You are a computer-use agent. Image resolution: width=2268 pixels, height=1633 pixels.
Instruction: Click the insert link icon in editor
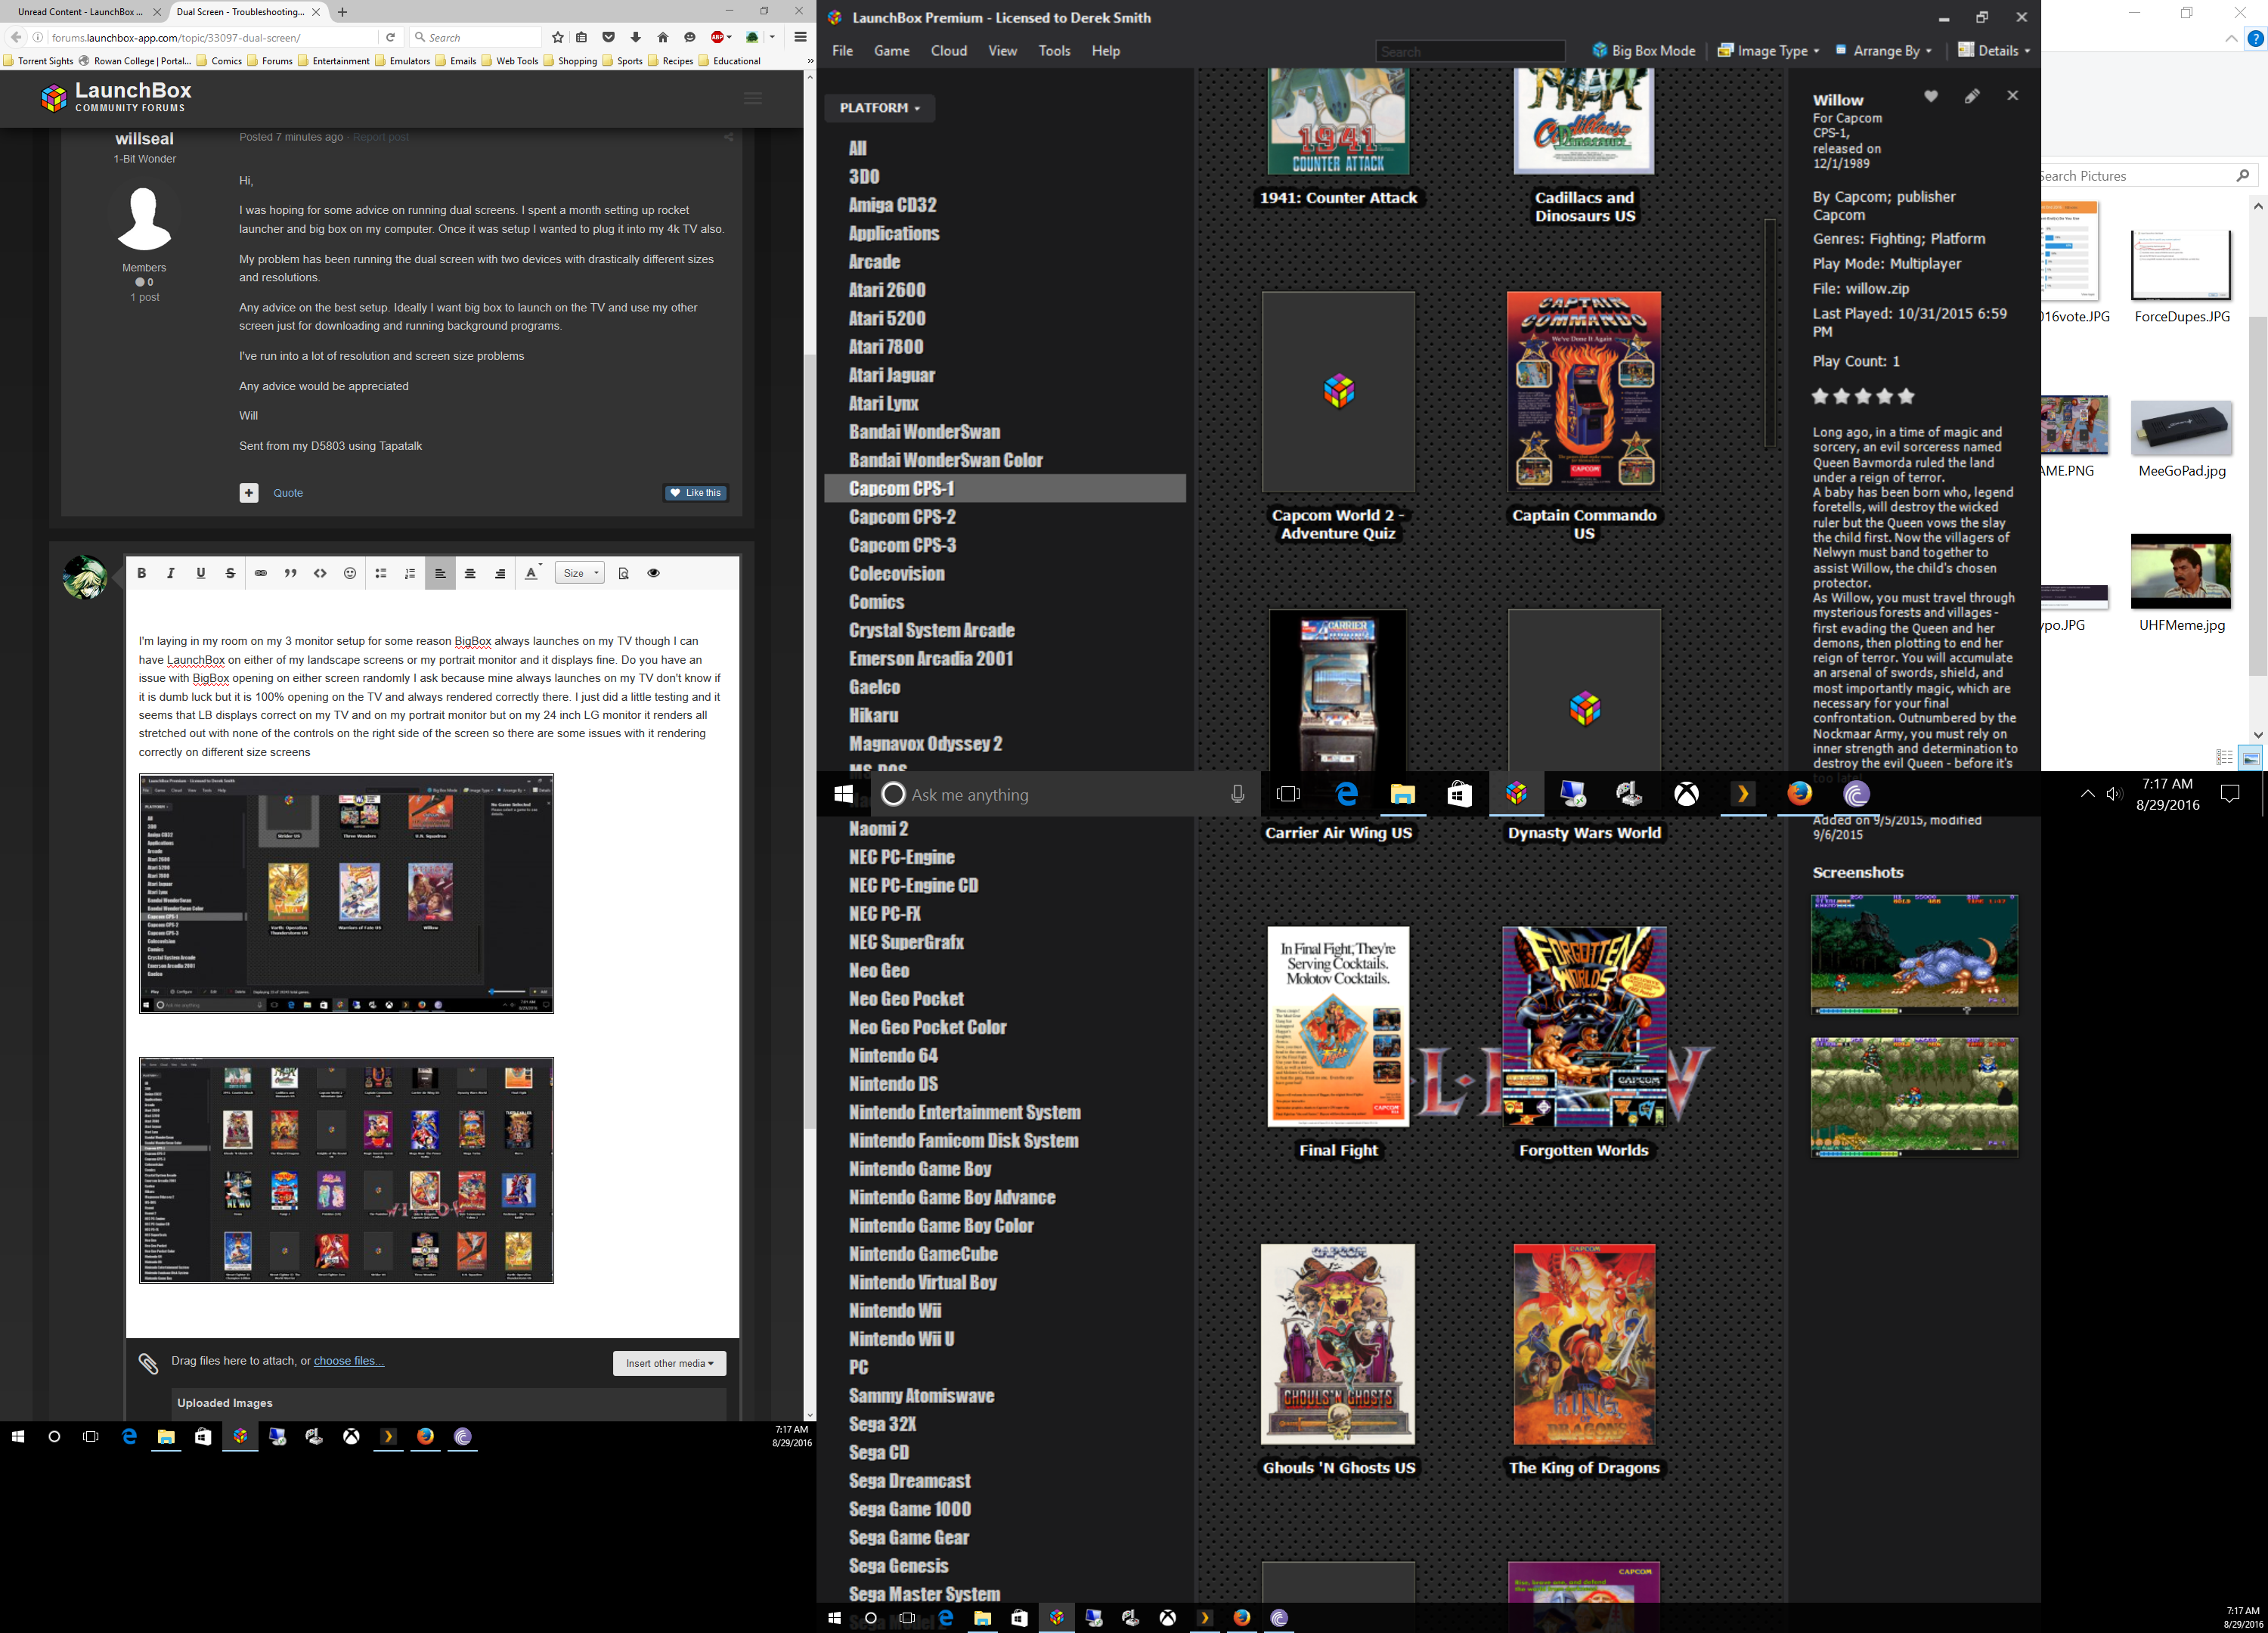coord(260,573)
